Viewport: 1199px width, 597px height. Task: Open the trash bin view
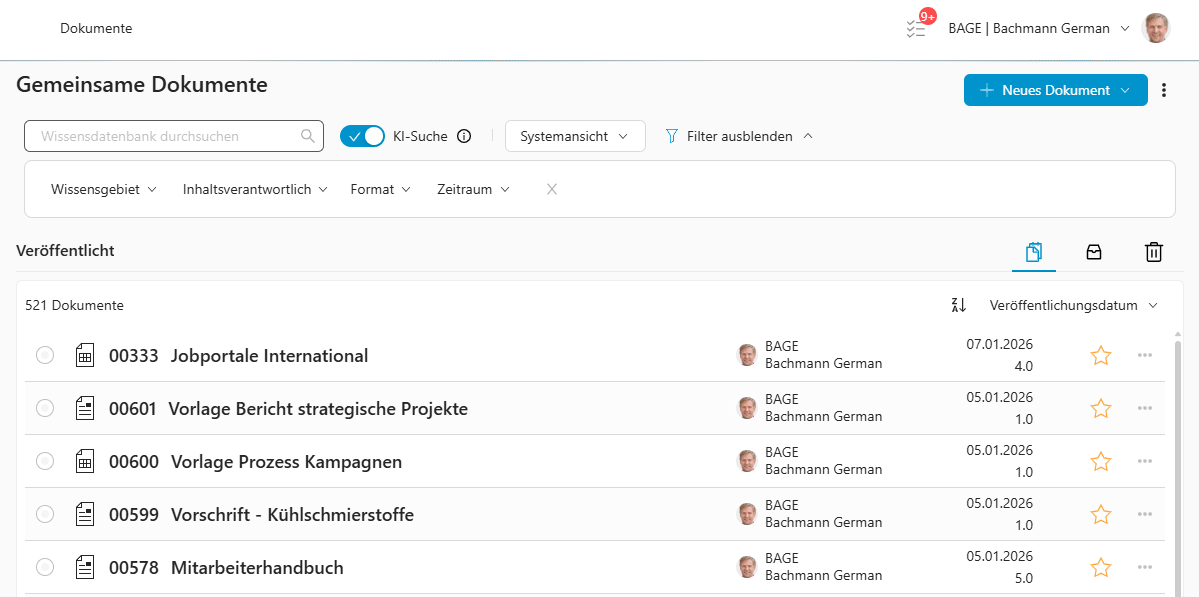[1153, 252]
